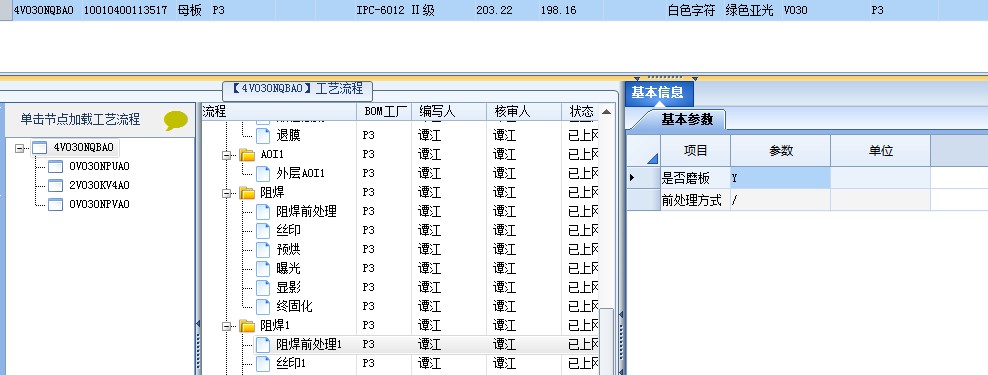988x375 pixels.
Task: Open the 基本参数 sub-tab
Action: 687,119
